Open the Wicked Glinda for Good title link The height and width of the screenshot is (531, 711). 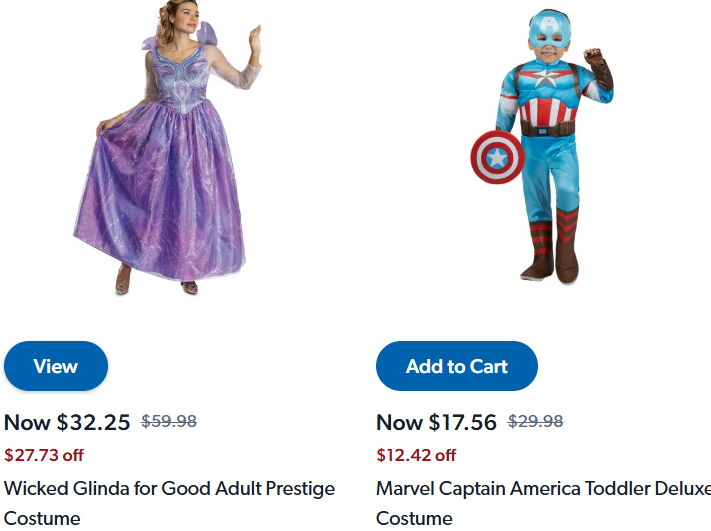pyautogui.click(x=169, y=489)
